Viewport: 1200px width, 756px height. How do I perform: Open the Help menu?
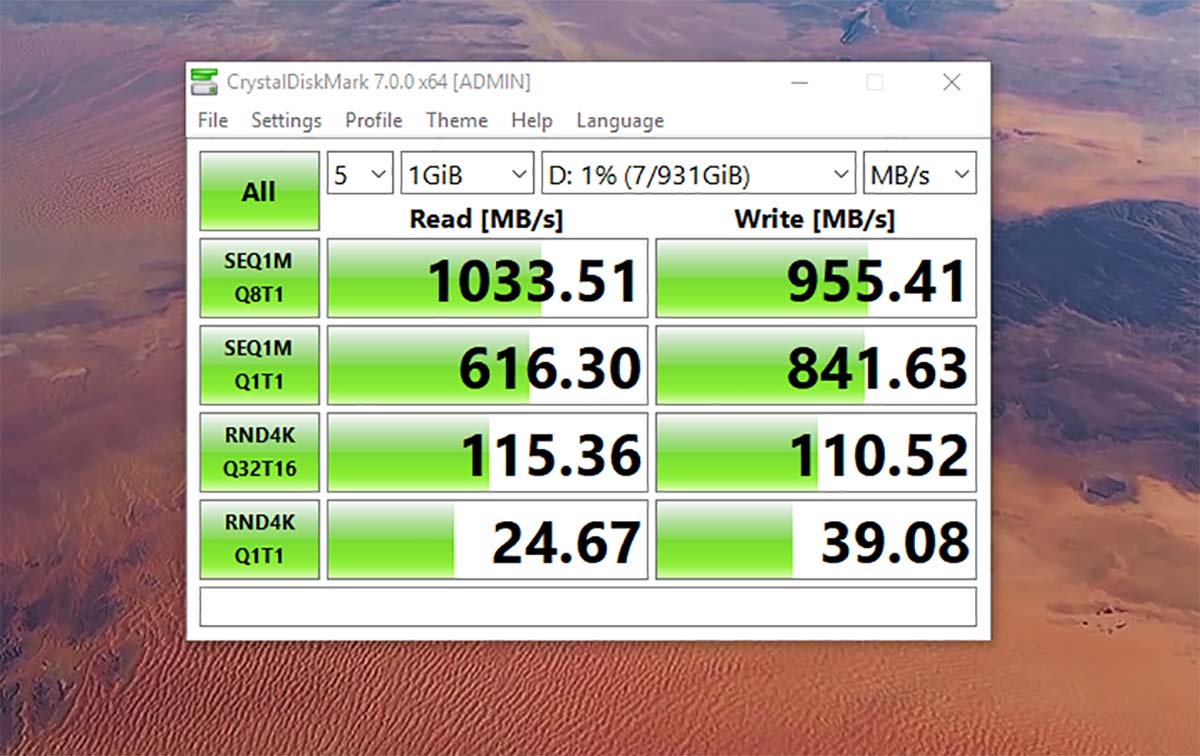point(531,120)
